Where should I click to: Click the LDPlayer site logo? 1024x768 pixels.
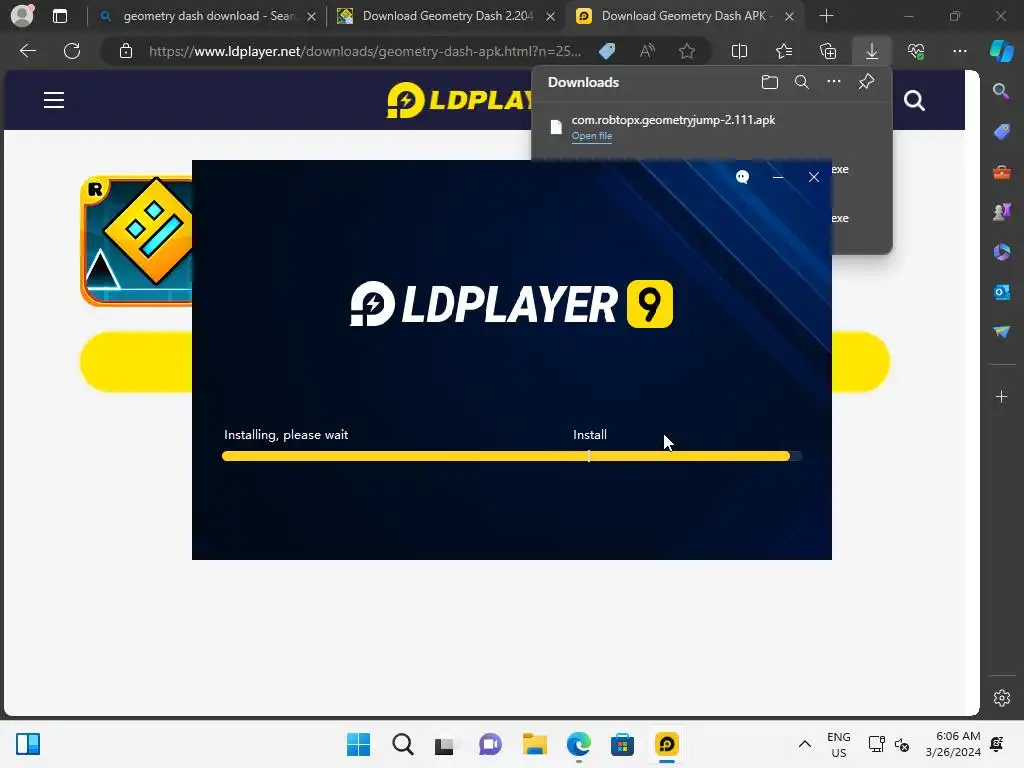click(x=459, y=100)
